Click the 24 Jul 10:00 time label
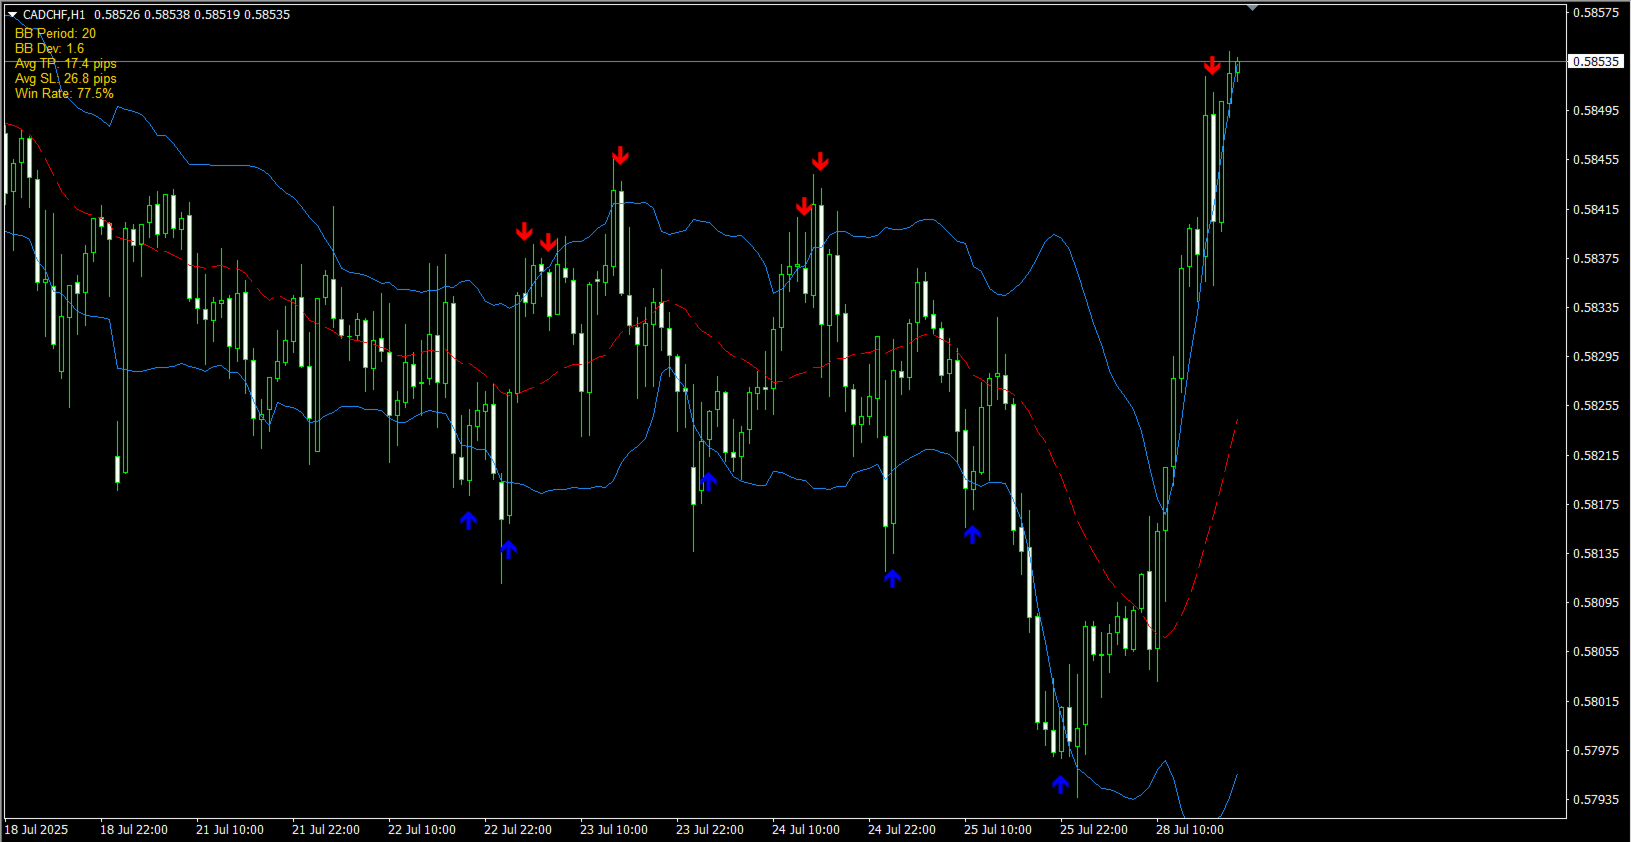The width and height of the screenshot is (1631, 842). [806, 830]
